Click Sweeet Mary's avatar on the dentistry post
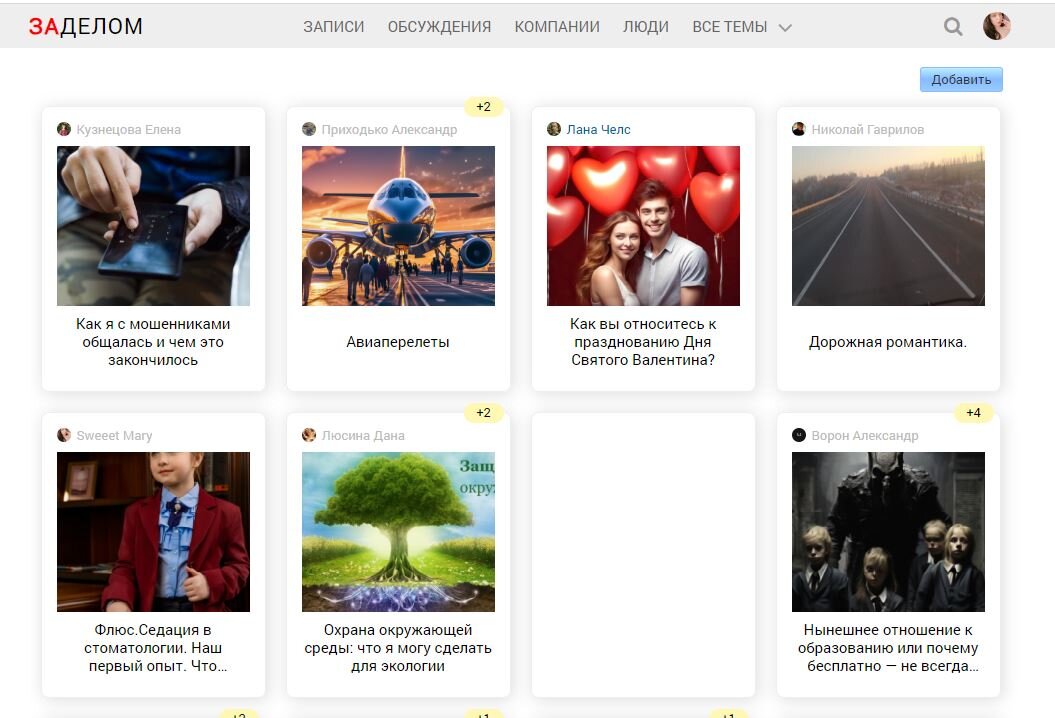The width and height of the screenshot is (1055, 718). (65, 434)
